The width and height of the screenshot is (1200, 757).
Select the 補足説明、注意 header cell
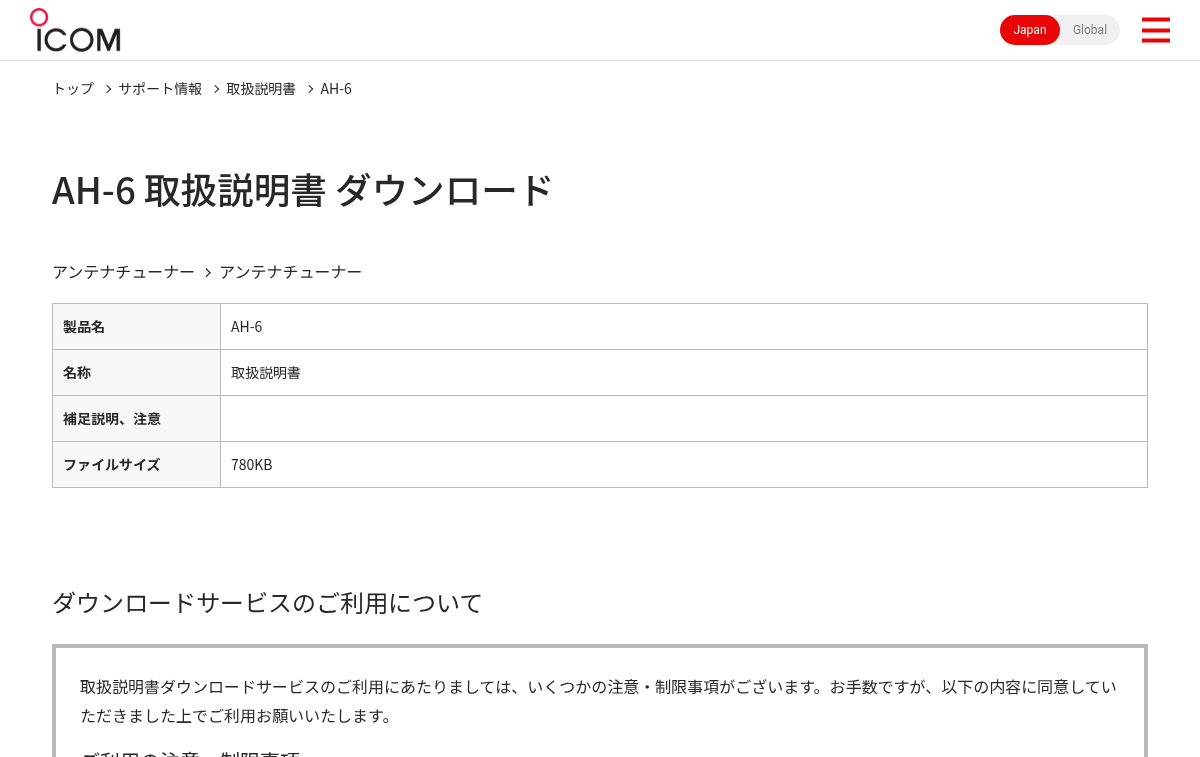click(136, 419)
